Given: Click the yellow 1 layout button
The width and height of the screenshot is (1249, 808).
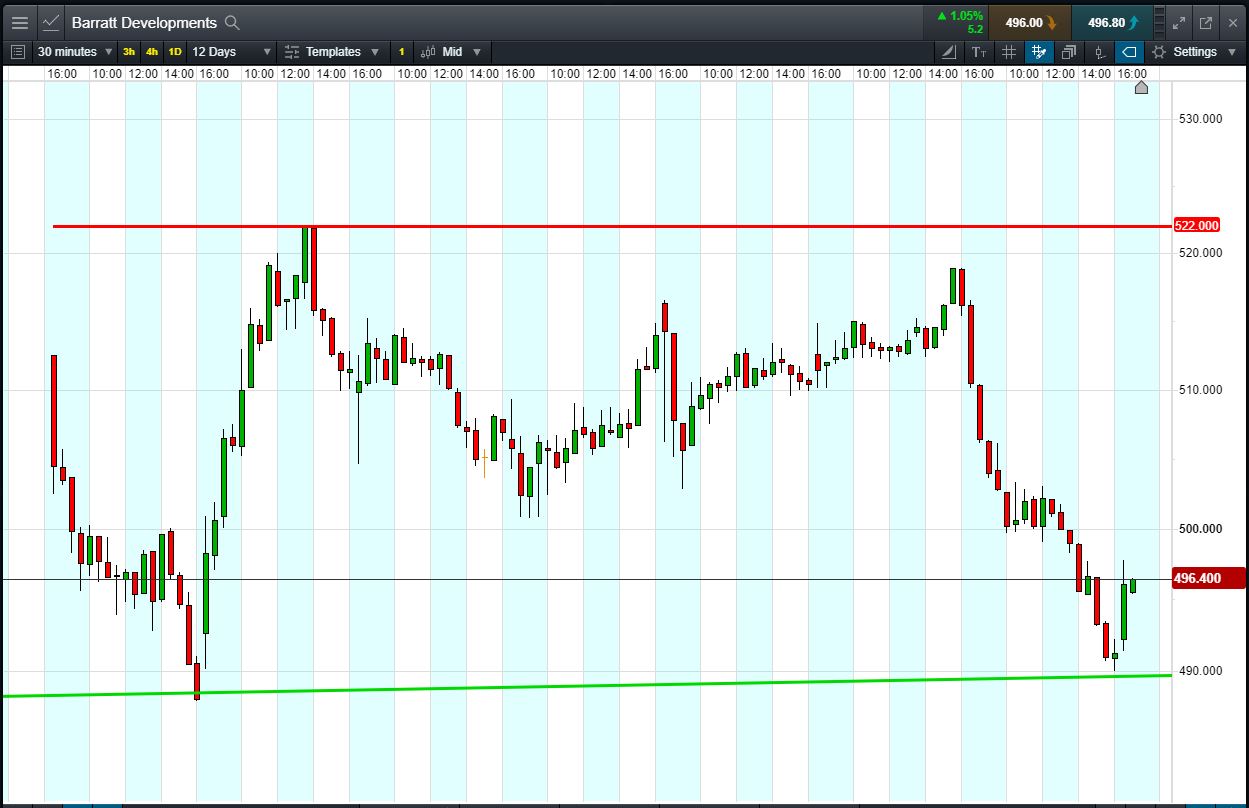Looking at the screenshot, I should tap(402, 52).
